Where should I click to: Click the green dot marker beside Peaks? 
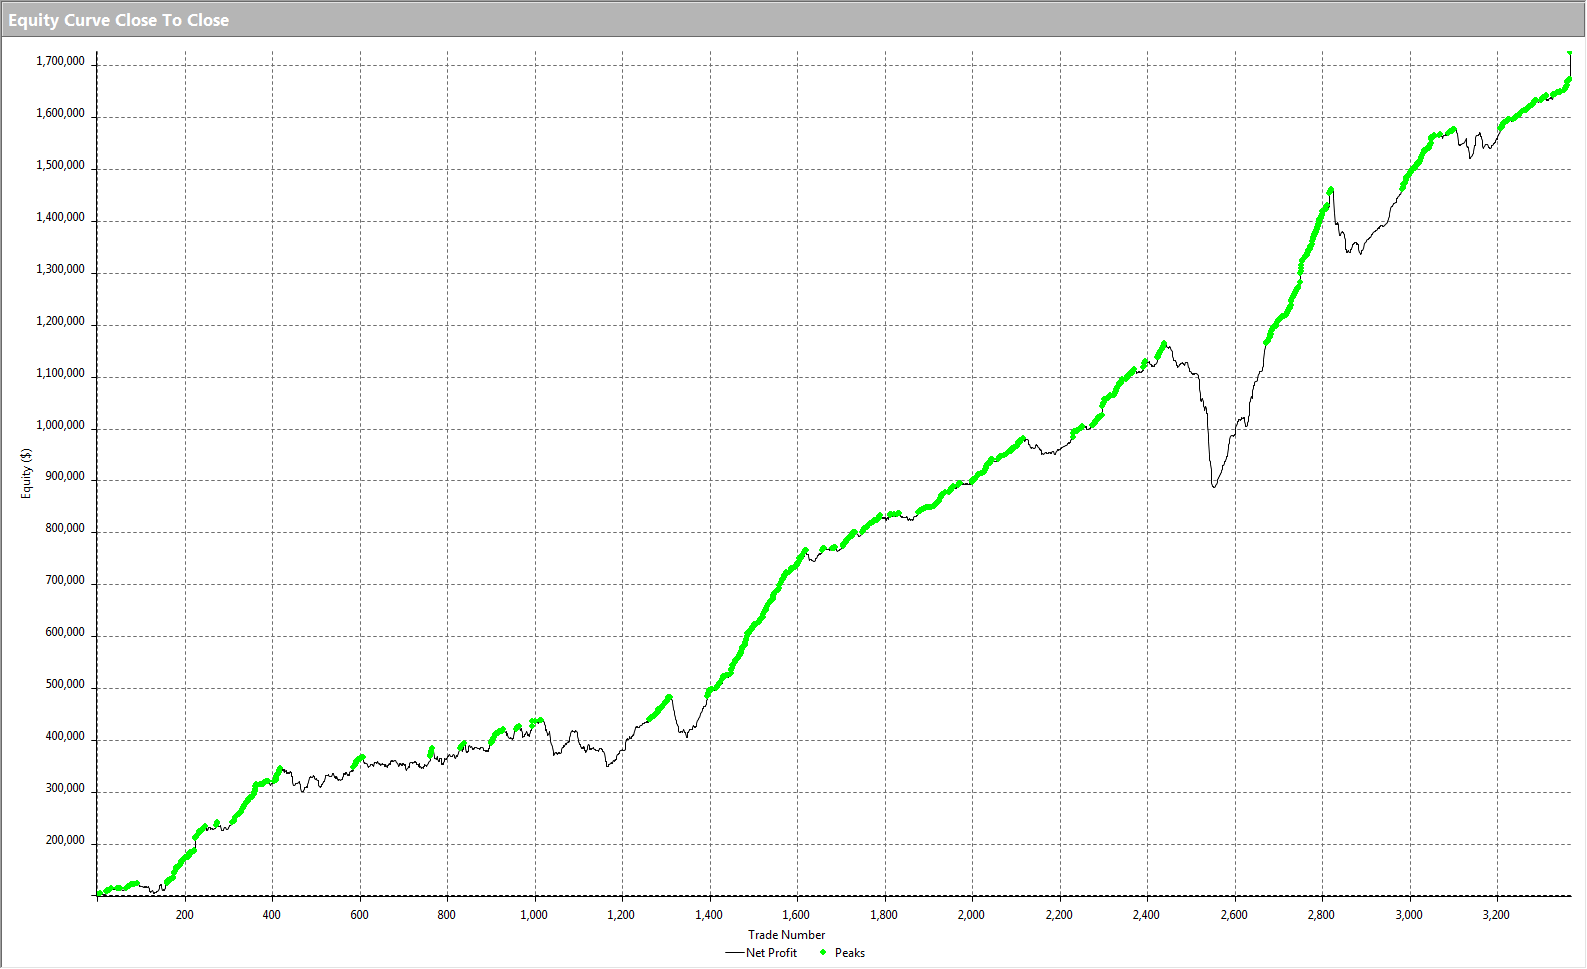[823, 953]
